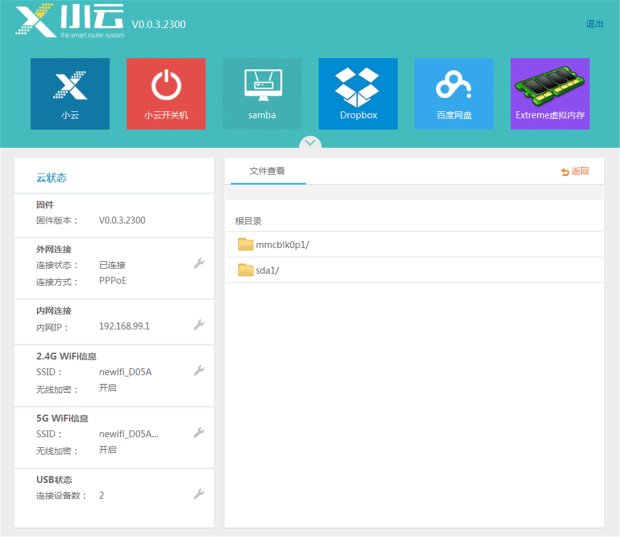The width and height of the screenshot is (620, 537).
Task: Select the 文件查看 tab
Action: pos(267,171)
